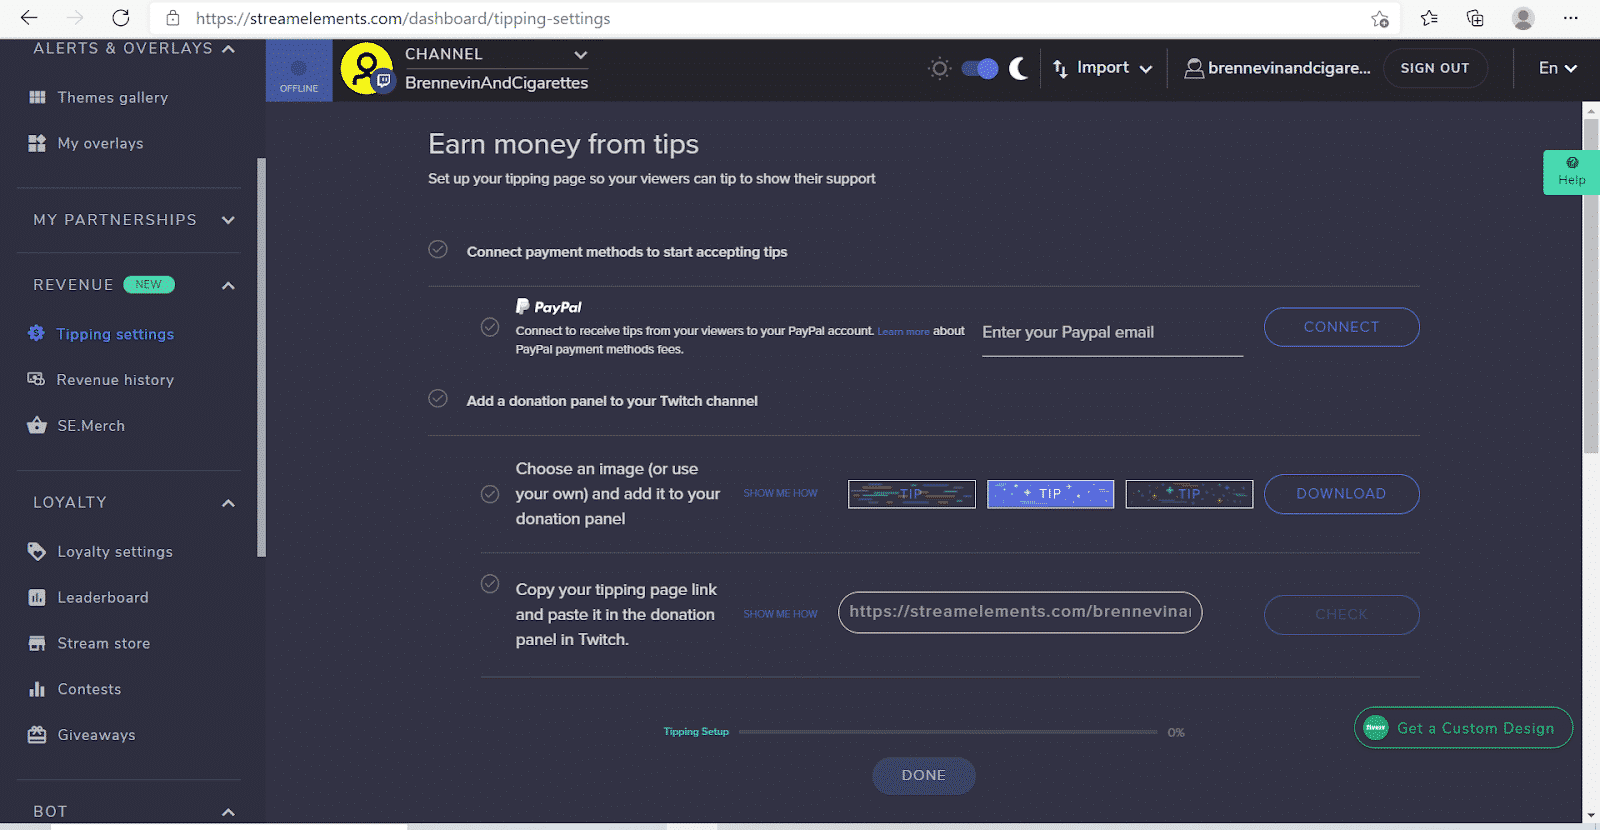1600x830 pixels.
Task: Click the OFFLINE status indicator
Action: 299,71
